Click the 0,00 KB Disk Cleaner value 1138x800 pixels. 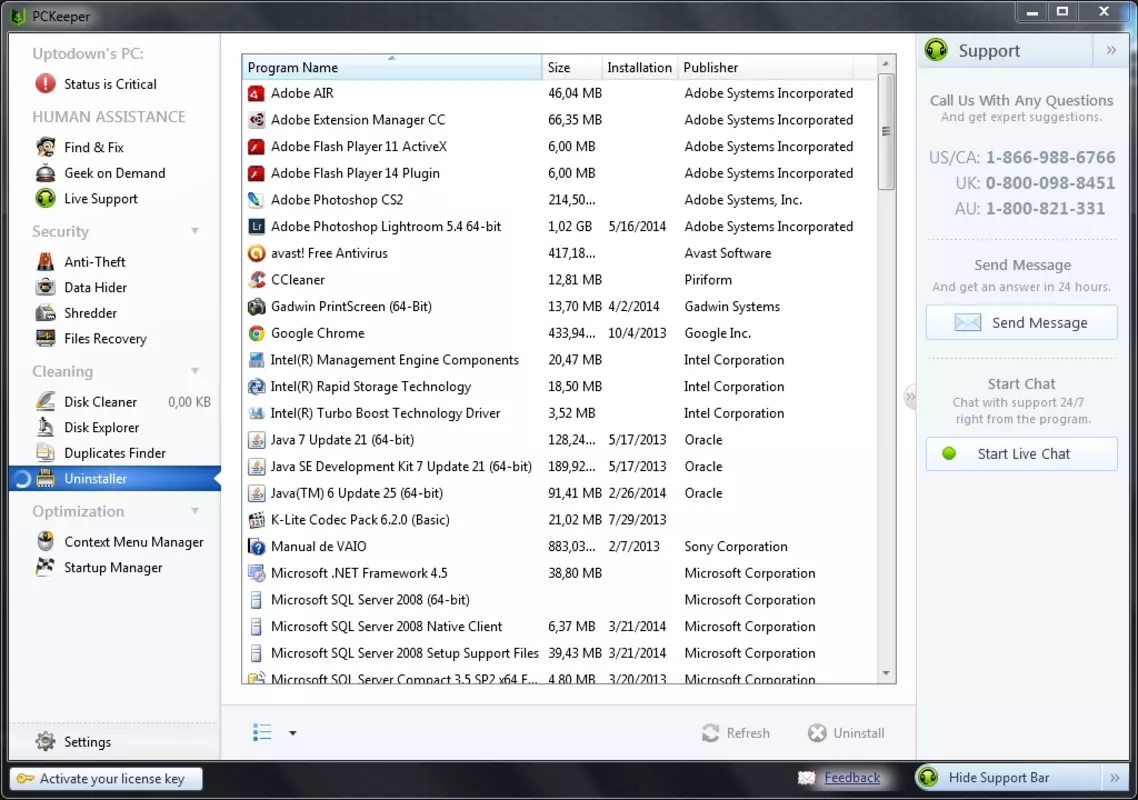pos(189,401)
